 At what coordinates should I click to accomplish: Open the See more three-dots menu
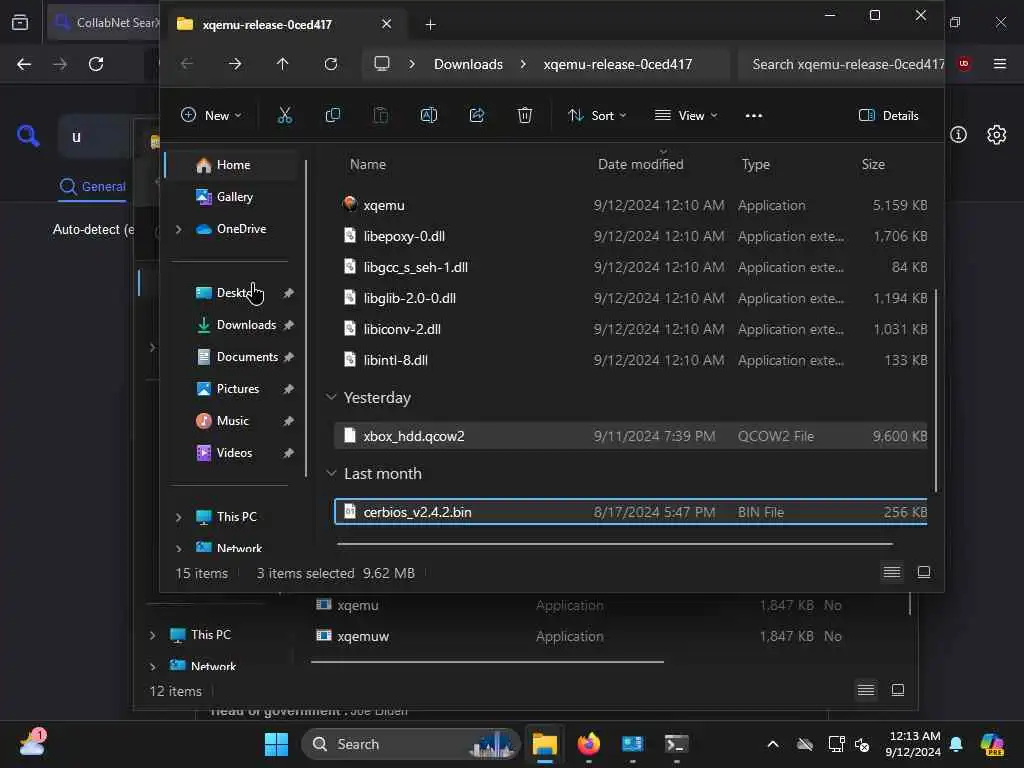[x=754, y=116]
